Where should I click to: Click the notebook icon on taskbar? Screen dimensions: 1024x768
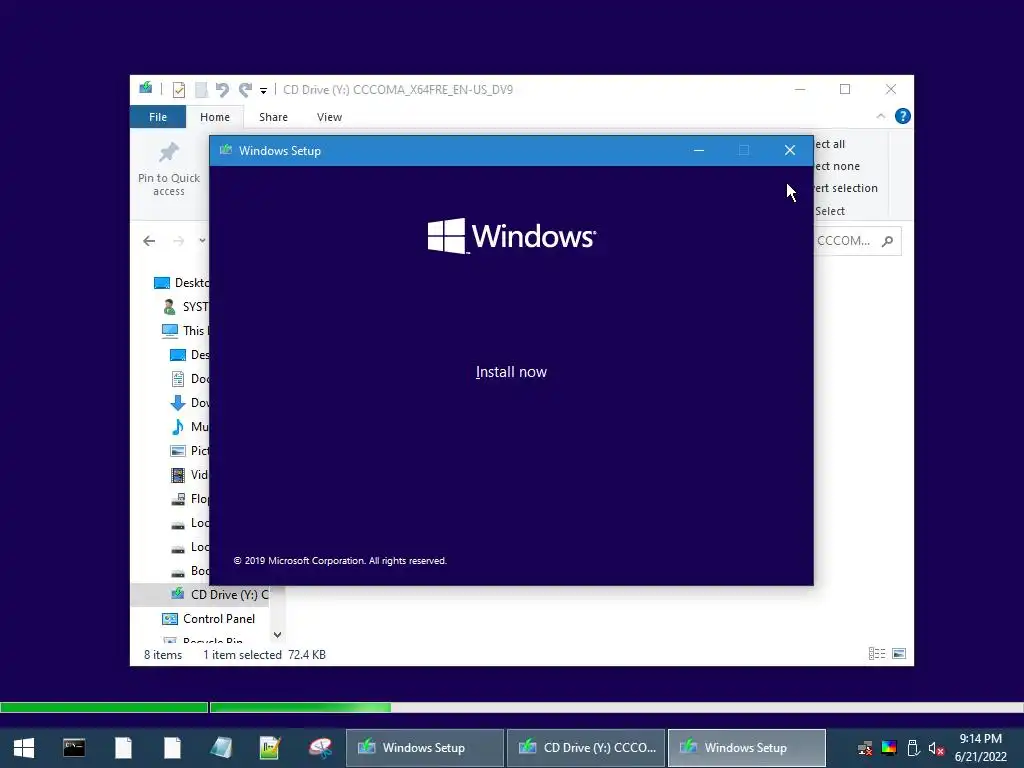pos(221,748)
